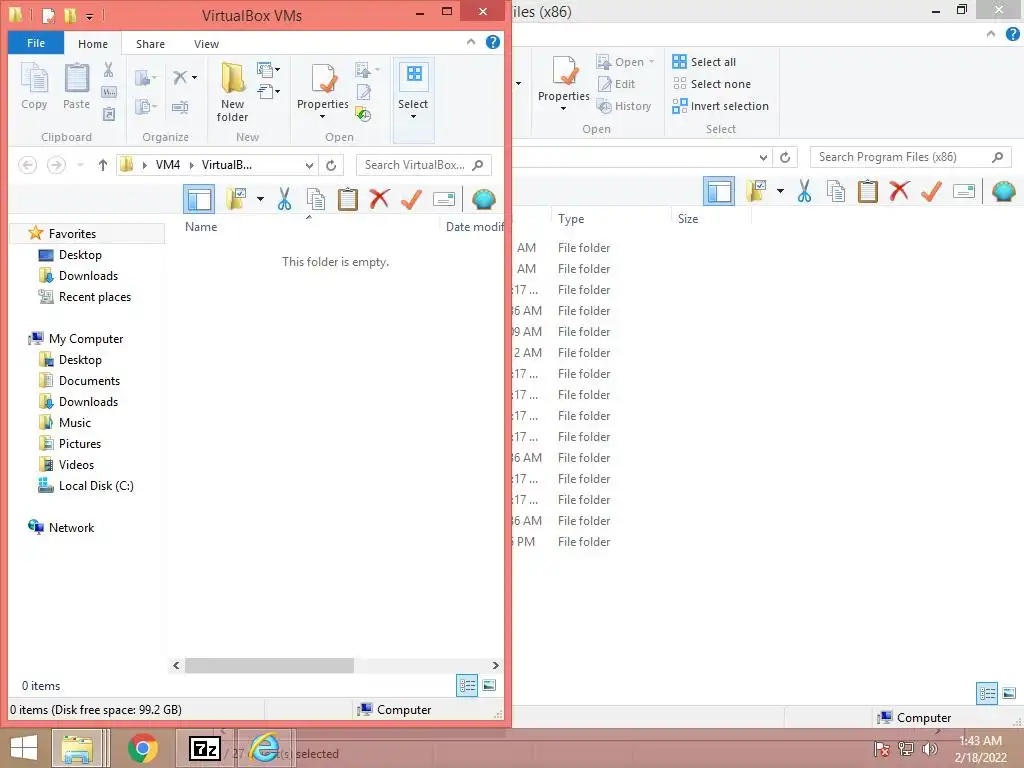1024x768 pixels.
Task: Collapse the ribbon in VirtualBox VMs window
Action: point(471,42)
